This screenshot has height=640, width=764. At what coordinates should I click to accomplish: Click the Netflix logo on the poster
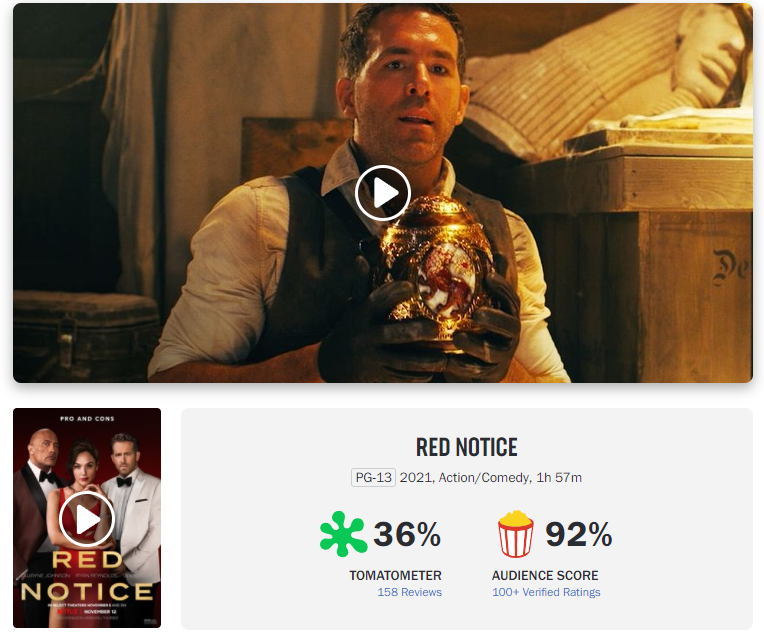pos(68,611)
